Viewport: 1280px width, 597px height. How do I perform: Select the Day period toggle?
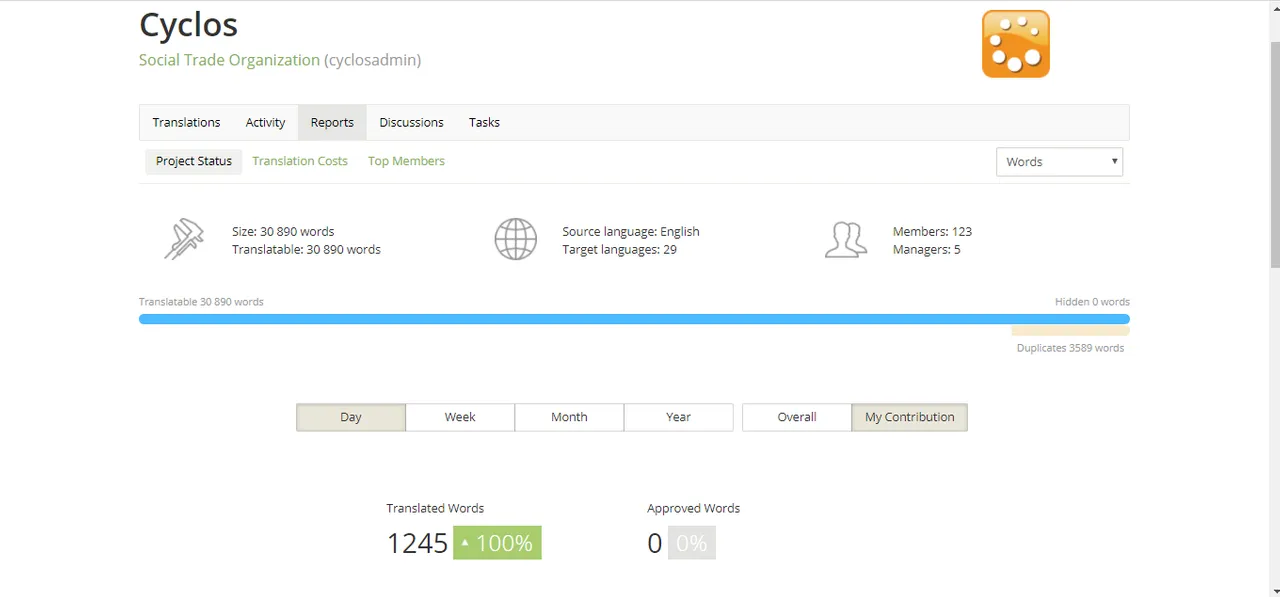point(351,417)
